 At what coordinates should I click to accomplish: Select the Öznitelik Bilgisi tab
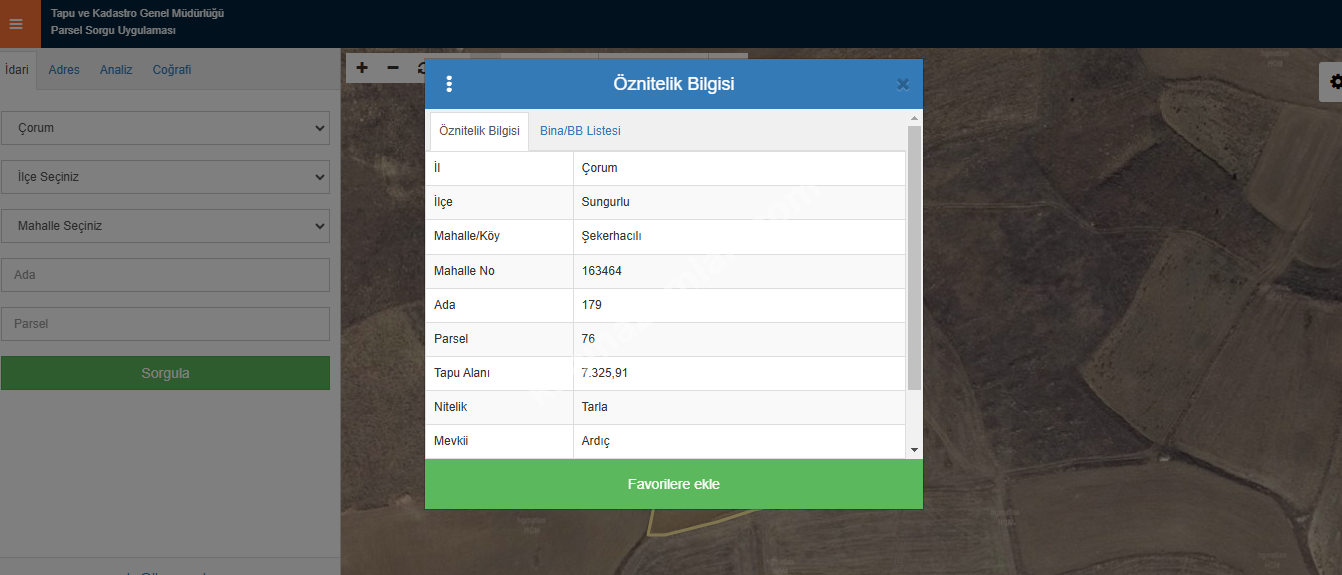479,131
